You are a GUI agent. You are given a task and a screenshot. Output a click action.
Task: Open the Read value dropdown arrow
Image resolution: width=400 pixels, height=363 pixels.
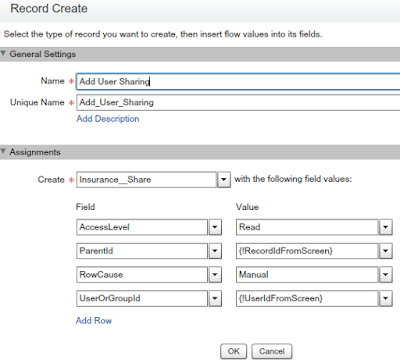[x=386, y=227]
